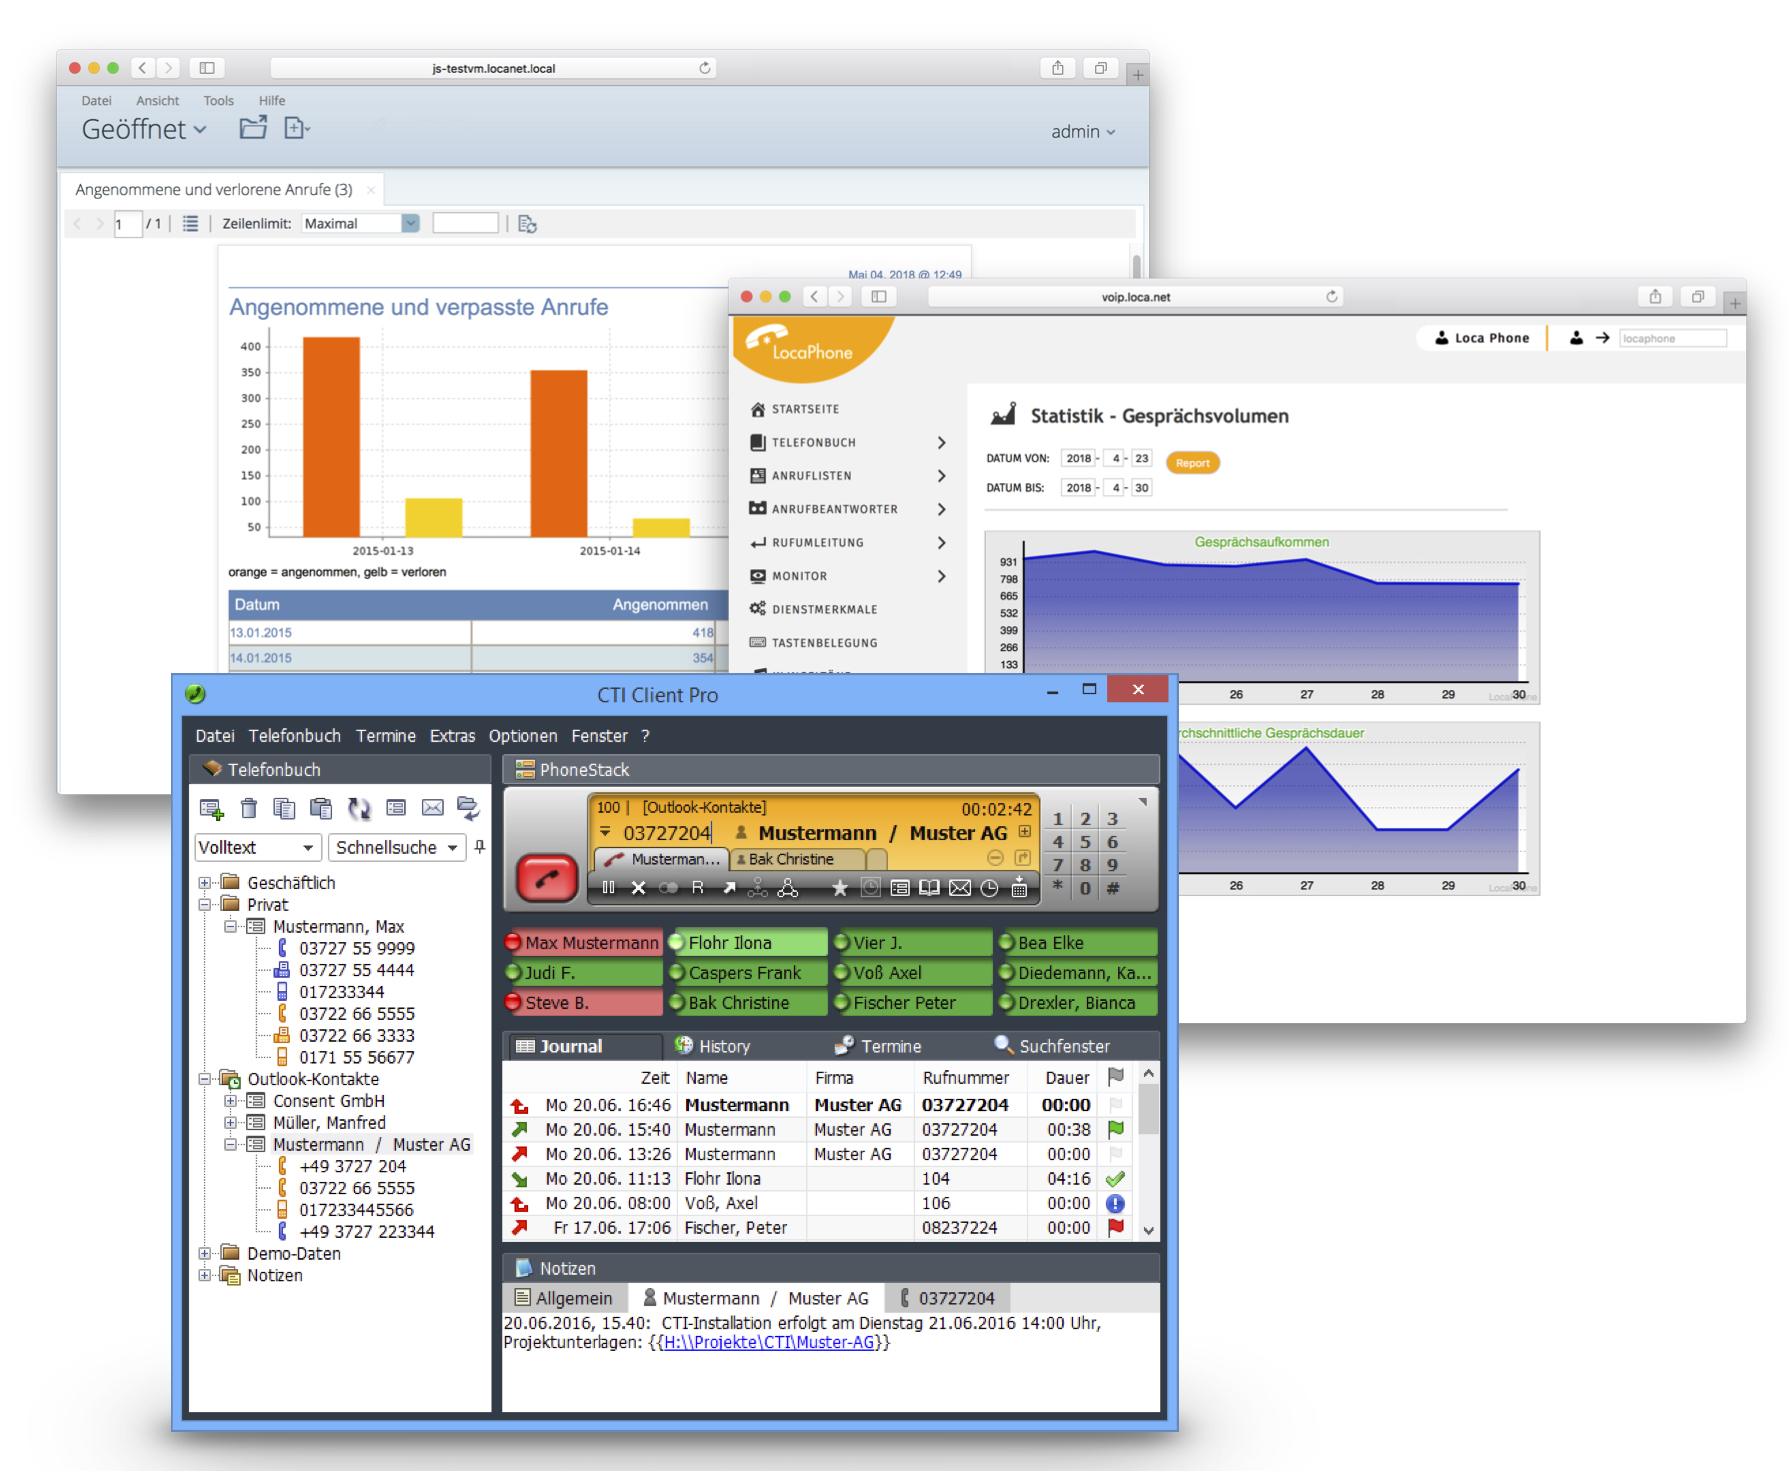The height and width of the screenshot is (1471, 1788).
Task: Open the Extras menu in CTI Client
Action: pyautogui.click(x=452, y=736)
